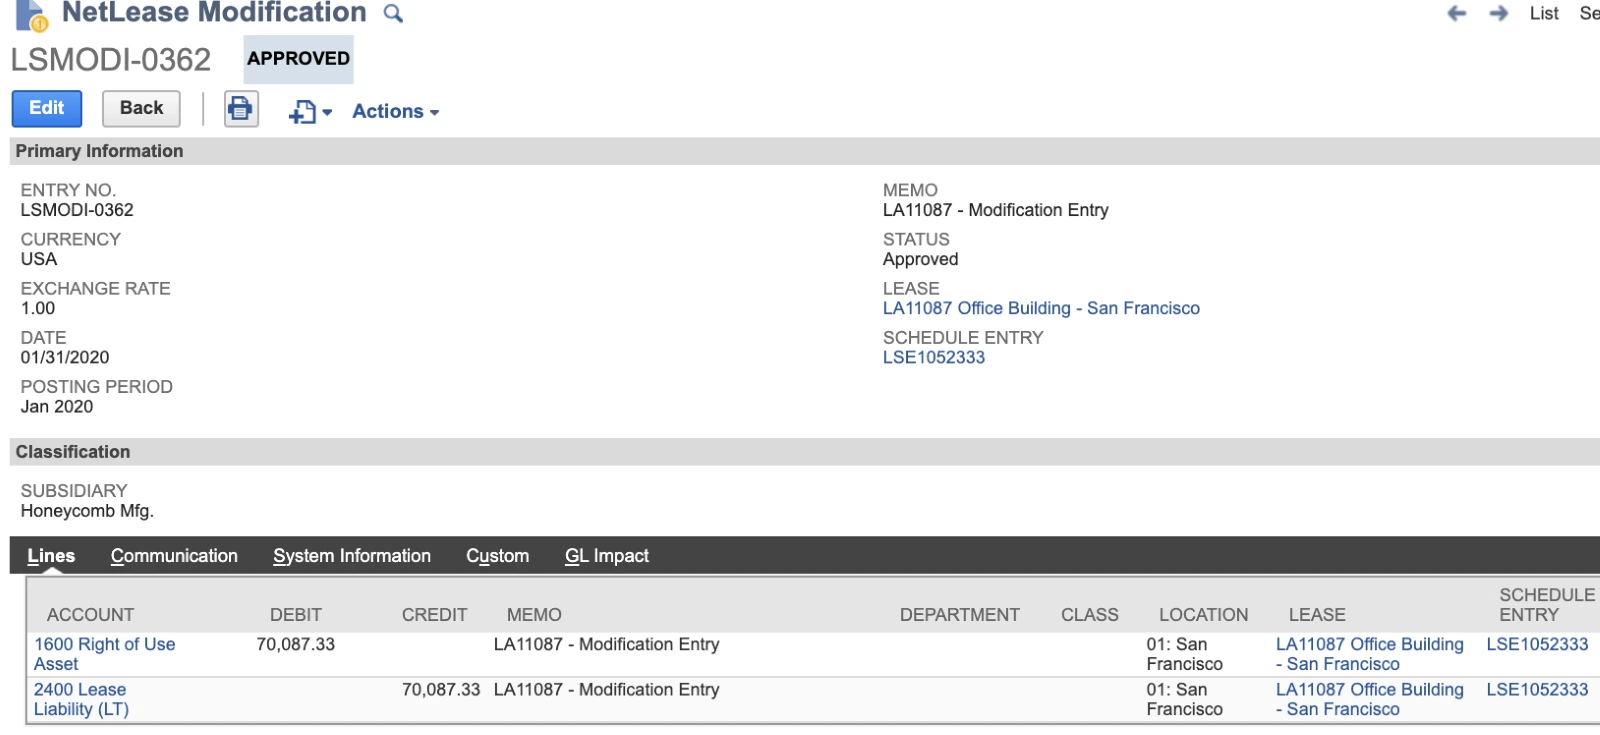
Task: Navigate to next record with right arrow
Action: pyautogui.click(x=1496, y=13)
